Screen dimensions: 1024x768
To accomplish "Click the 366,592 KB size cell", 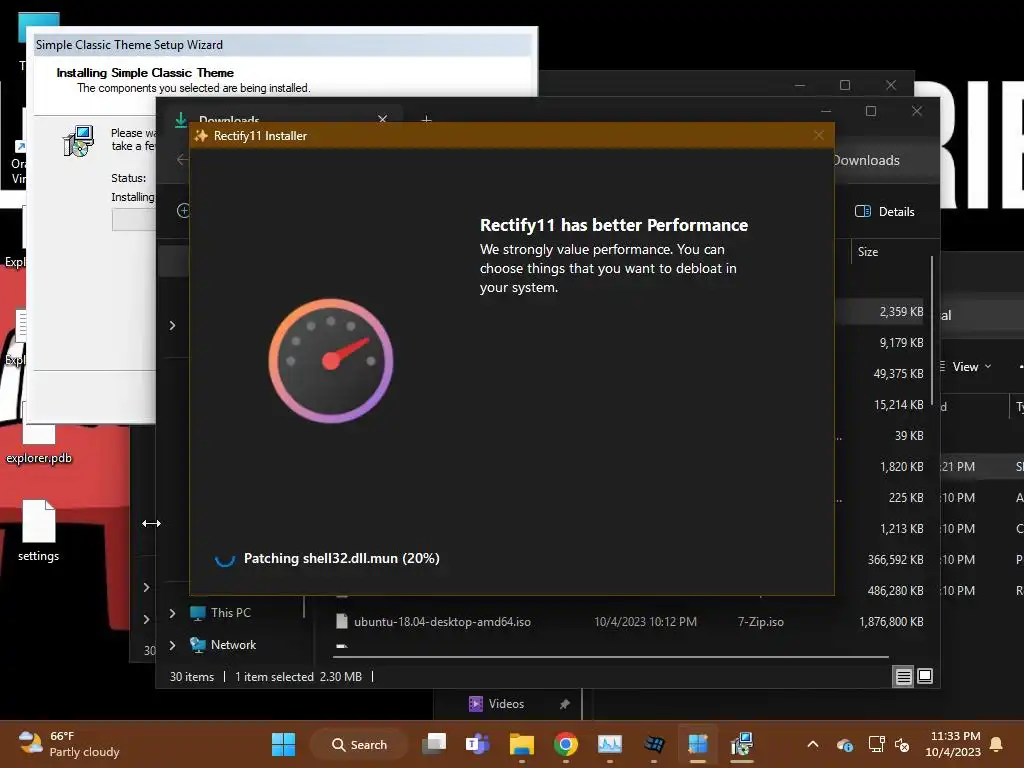I will pos(895,560).
